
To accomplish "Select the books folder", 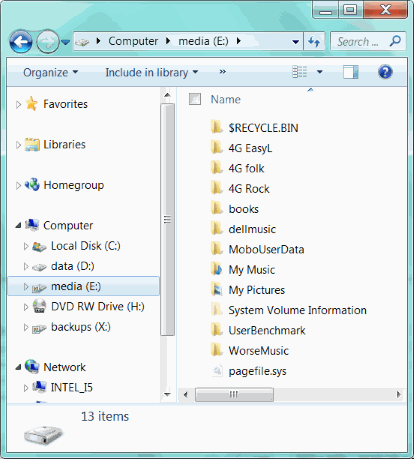I will [244, 209].
